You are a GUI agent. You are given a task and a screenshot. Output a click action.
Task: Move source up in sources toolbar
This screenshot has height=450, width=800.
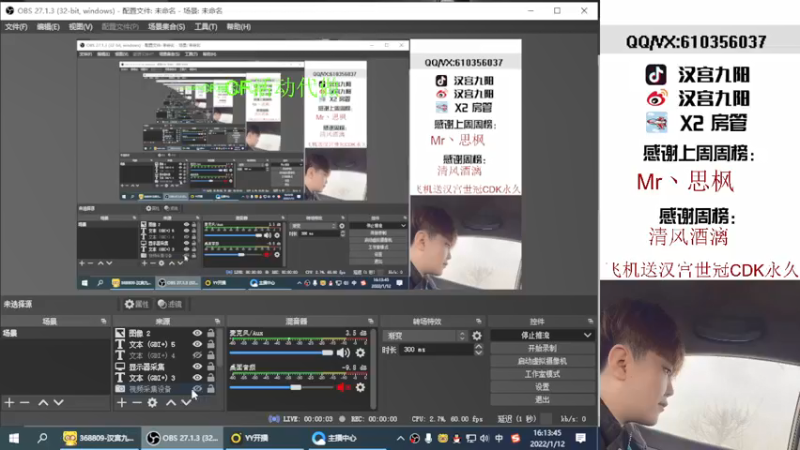(x=171, y=403)
